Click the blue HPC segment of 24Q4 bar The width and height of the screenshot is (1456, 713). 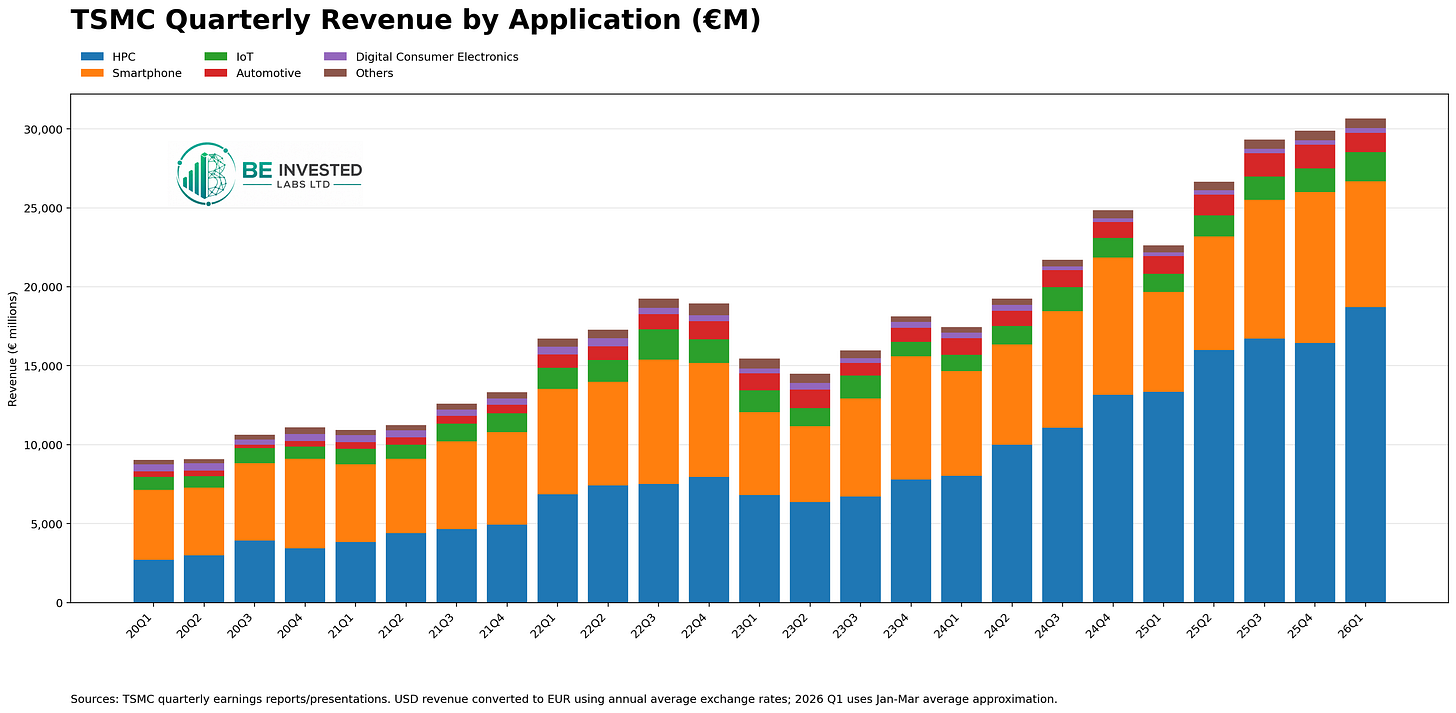point(1113,499)
